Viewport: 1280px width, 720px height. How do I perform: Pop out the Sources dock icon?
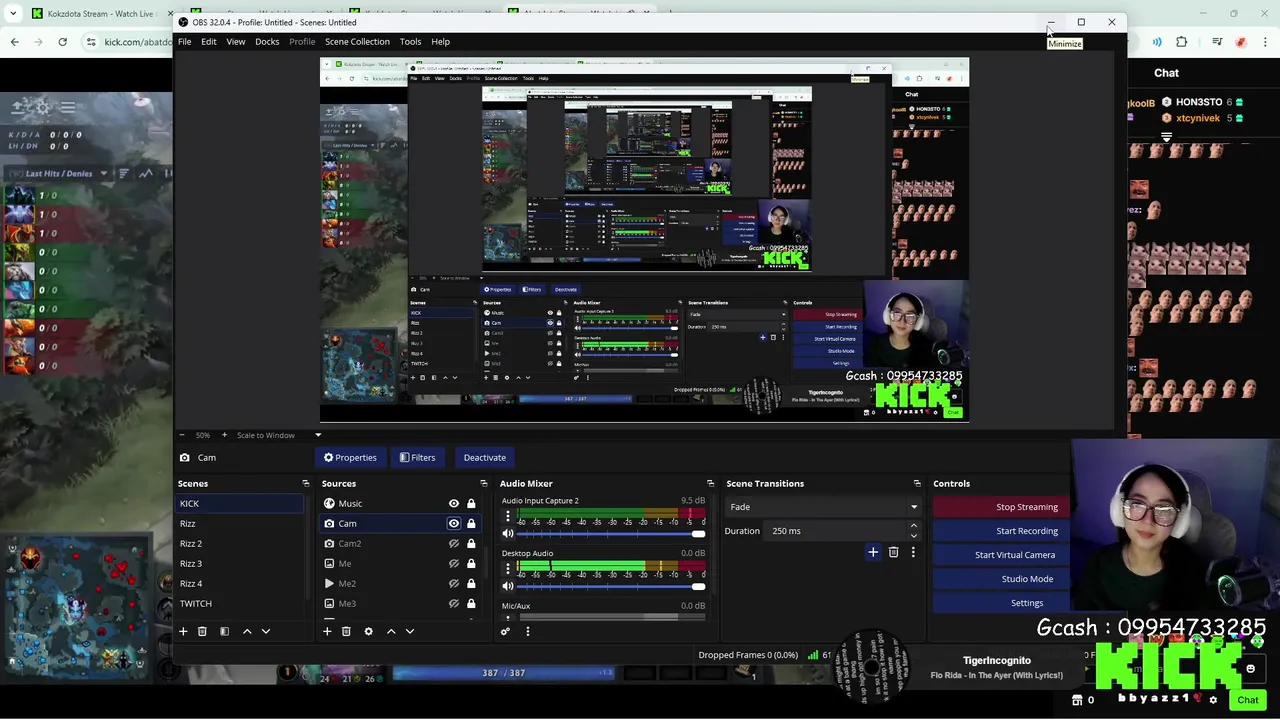pos(484,483)
